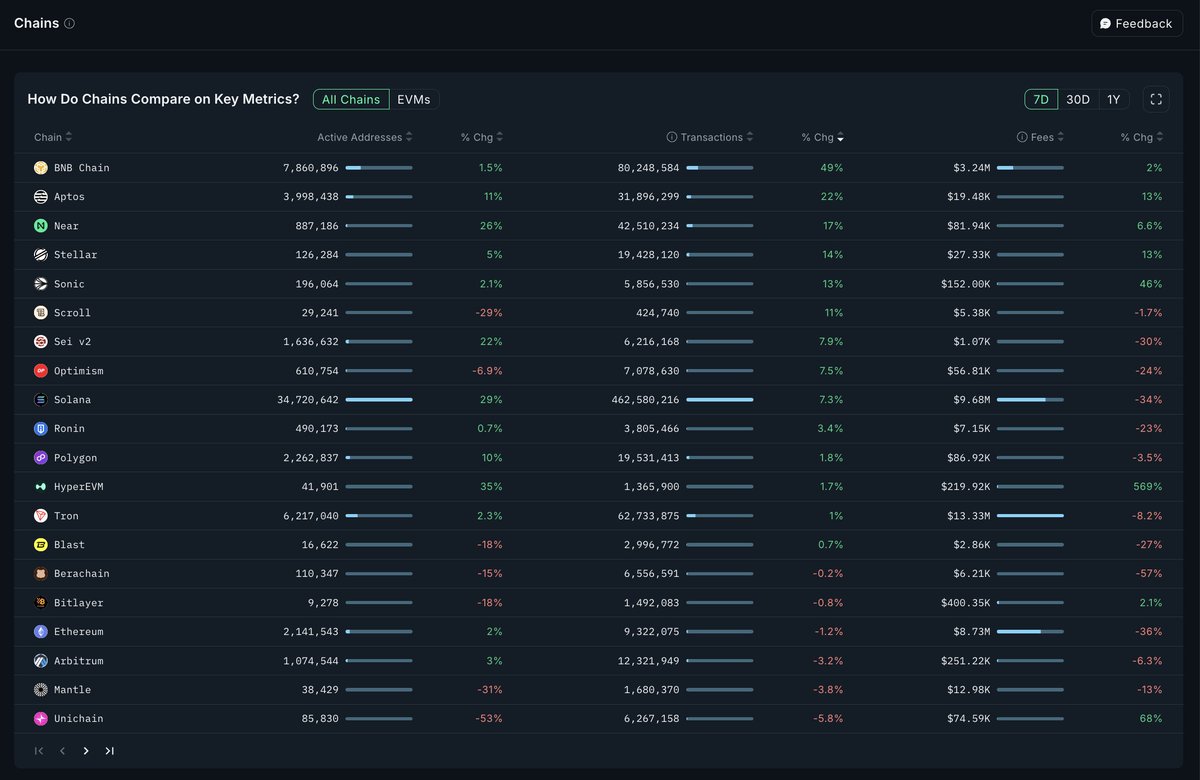1200x780 pixels.
Task: Switch to the EVMs filter
Action: (x=414, y=99)
